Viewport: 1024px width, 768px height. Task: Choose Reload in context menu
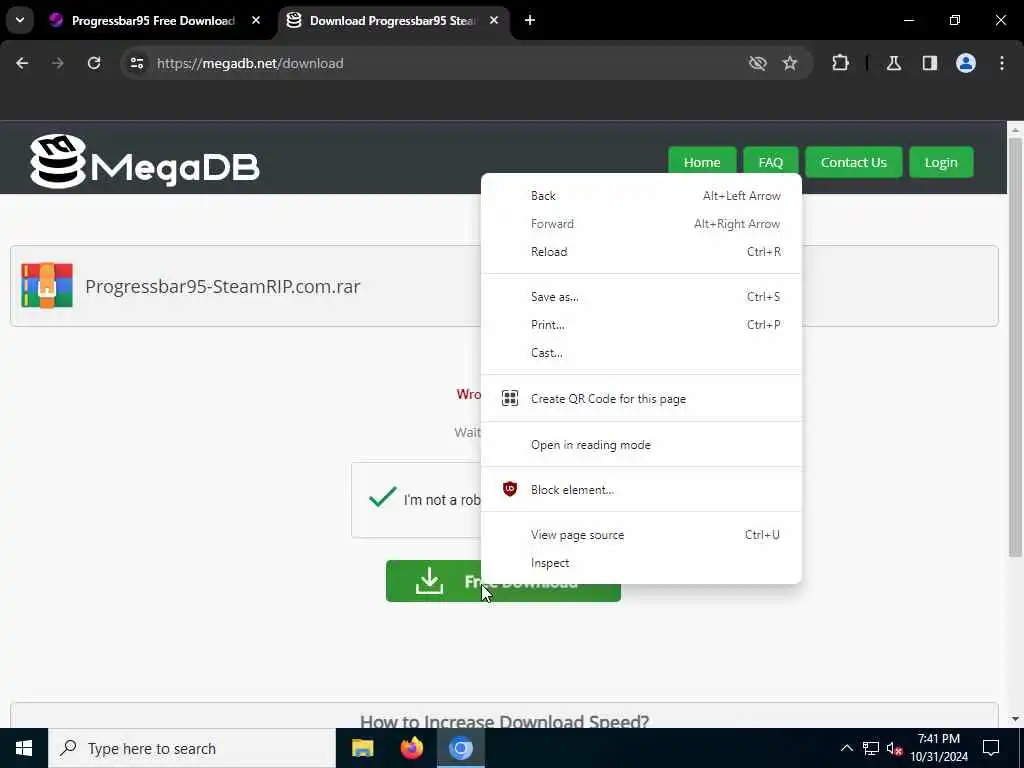click(x=641, y=252)
